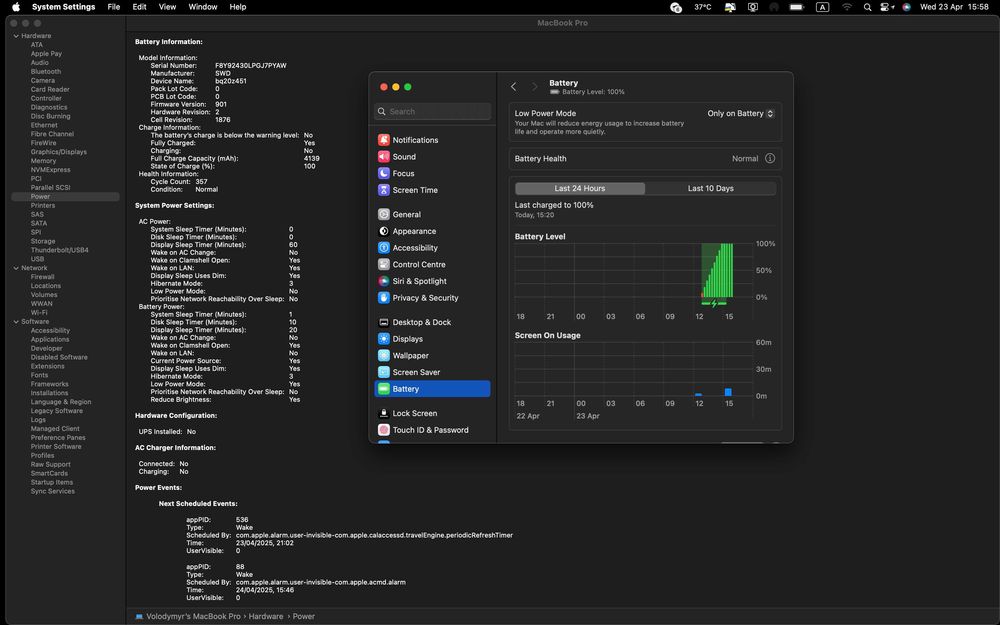Click the Spotlight search icon in menu bar

pyautogui.click(x=867, y=7)
